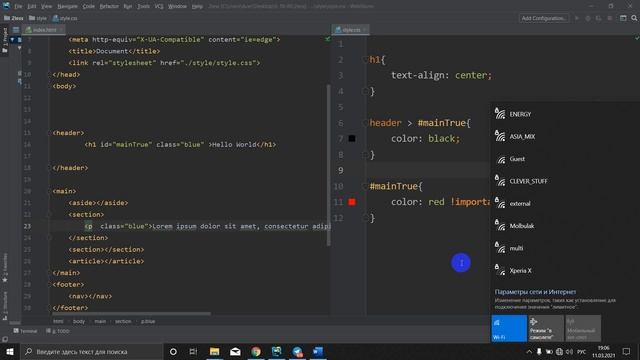Collapse the h1 rule fold marker on line 2
Viewport: 640px width, 360px height.
coord(365,60)
